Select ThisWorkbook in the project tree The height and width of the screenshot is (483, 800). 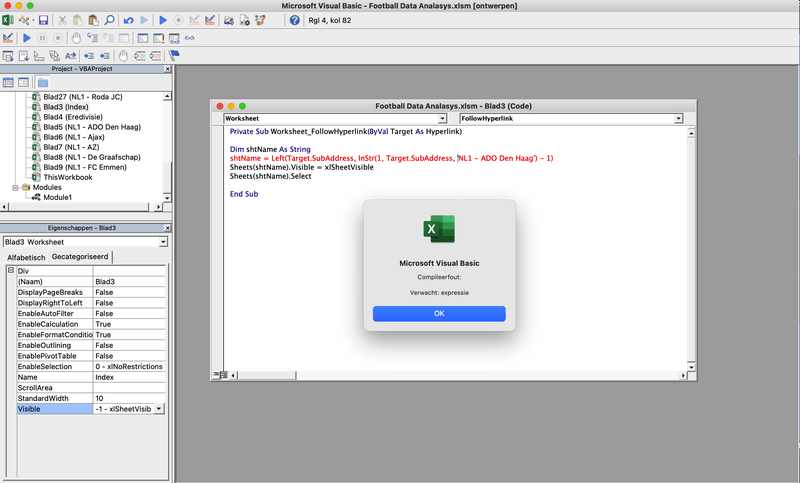point(68,177)
